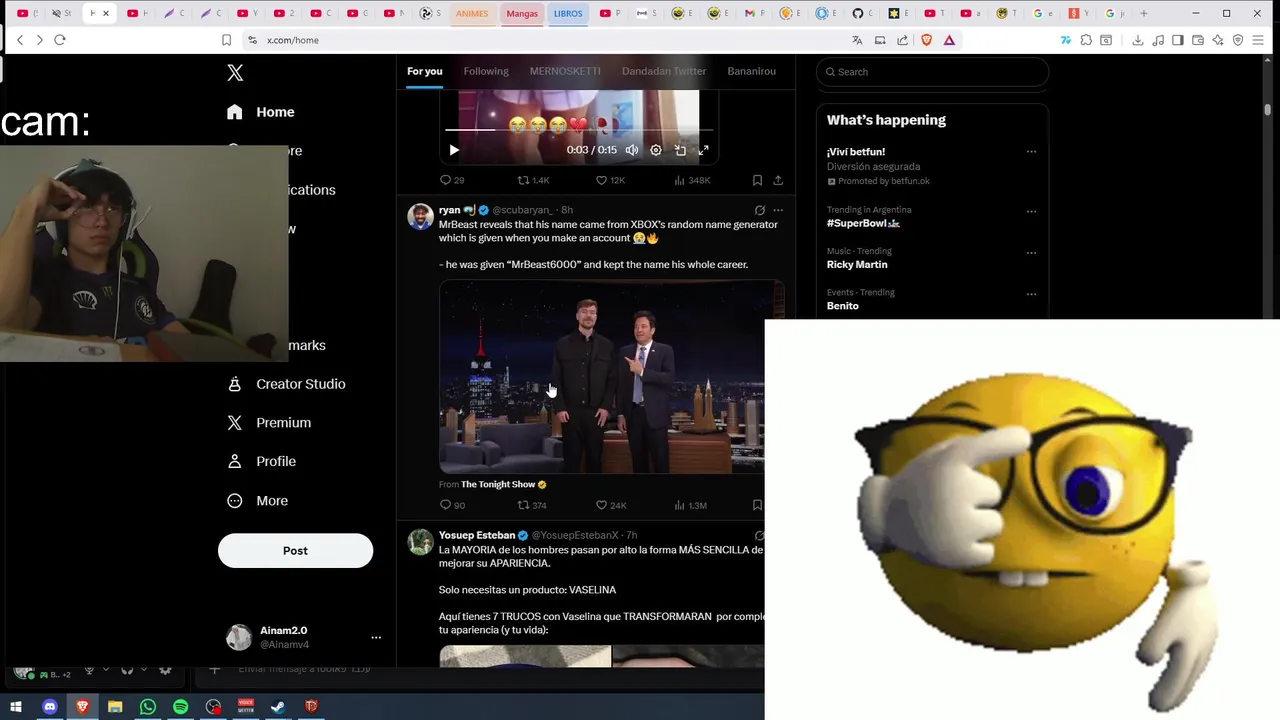Open video settings gear
Screen dimensions: 1280x720
point(656,150)
